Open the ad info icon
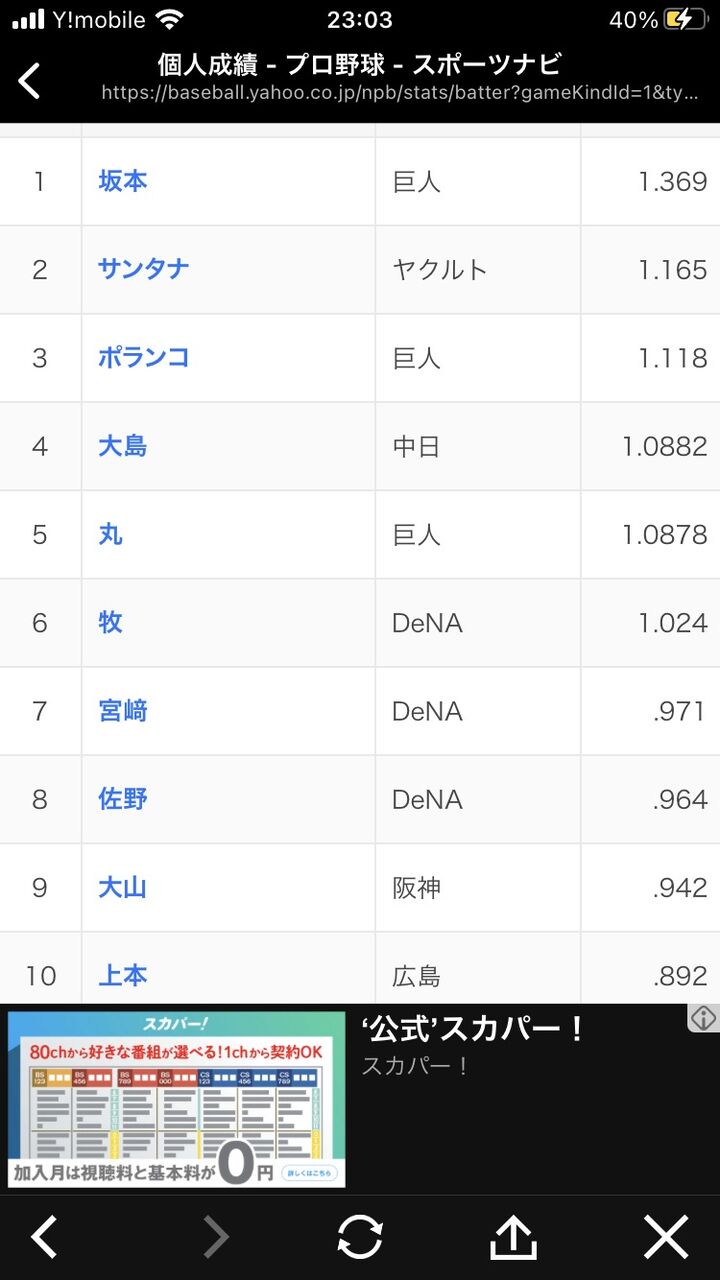The width and height of the screenshot is (720, 1280). pyautogui.click(x=704, y=1018)
